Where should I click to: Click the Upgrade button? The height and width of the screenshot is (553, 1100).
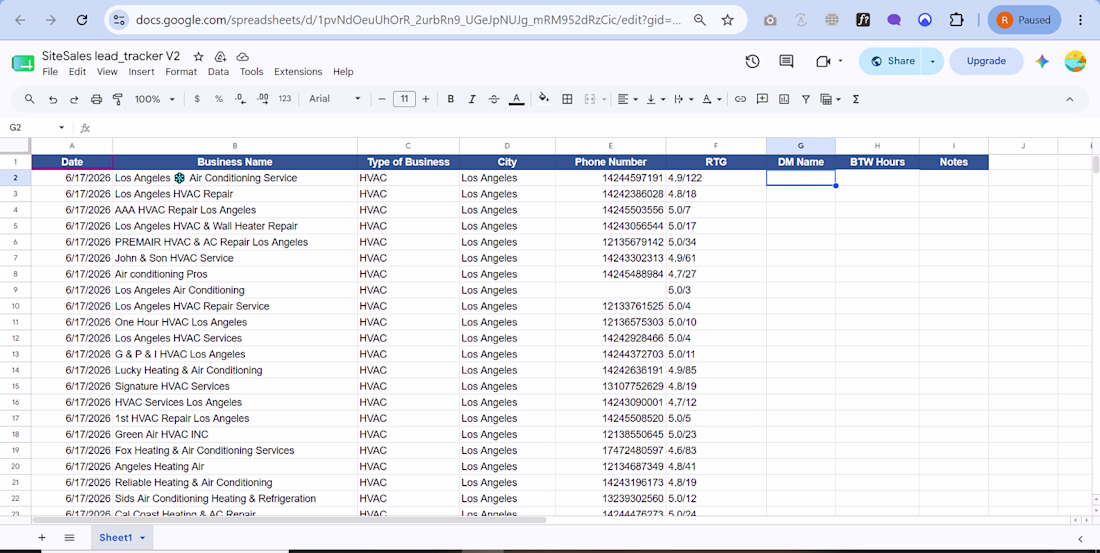click(x=986, y=61)
